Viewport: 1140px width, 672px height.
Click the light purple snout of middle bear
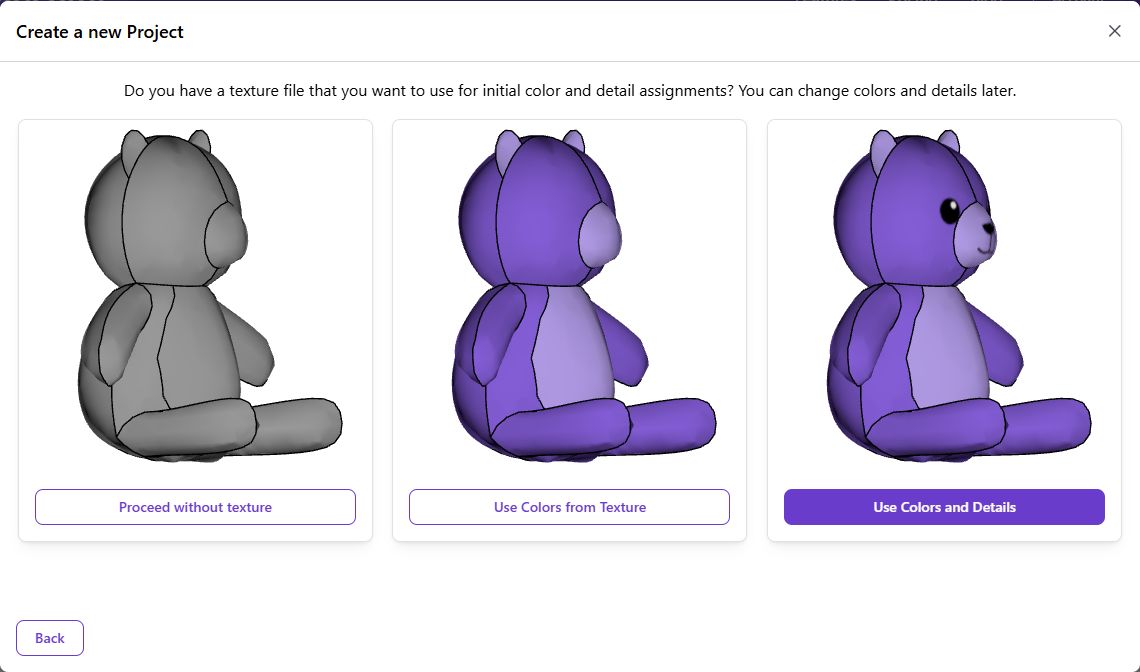click(x=601, y=235)
